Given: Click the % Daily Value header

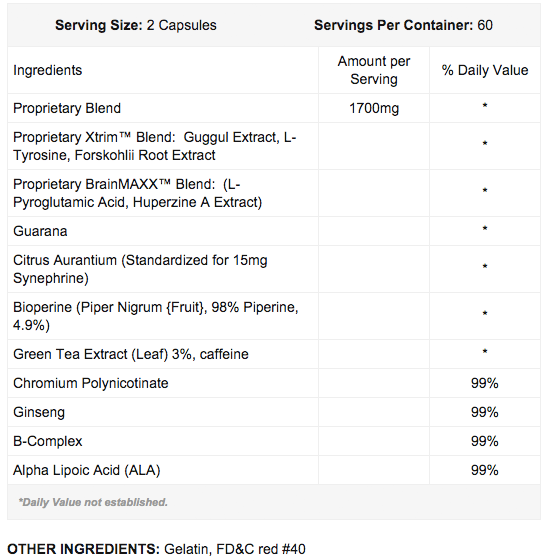Looking at the screenshot, I should (x=485, y=70).
